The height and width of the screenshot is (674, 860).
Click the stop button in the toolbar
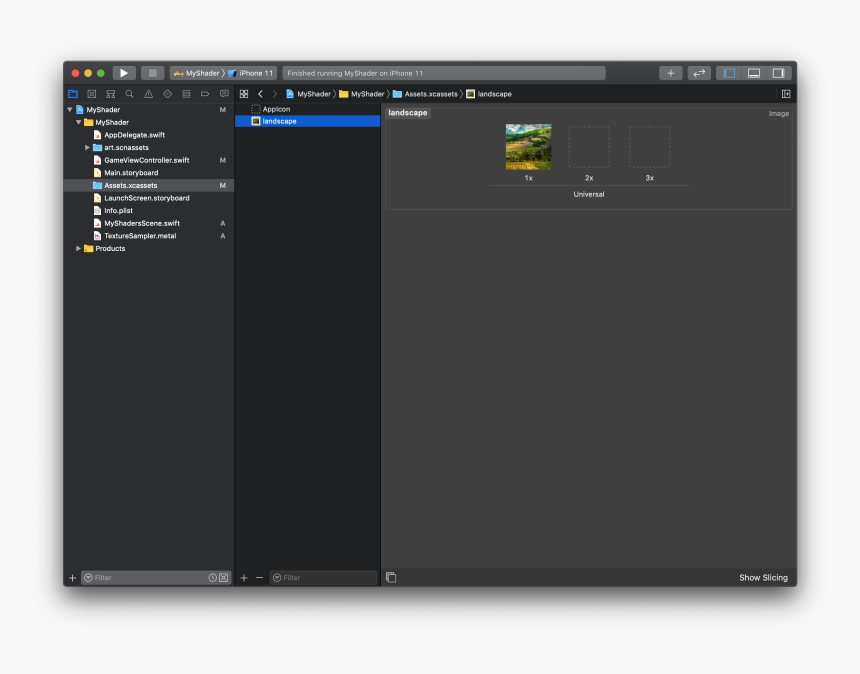click(152, 72)
